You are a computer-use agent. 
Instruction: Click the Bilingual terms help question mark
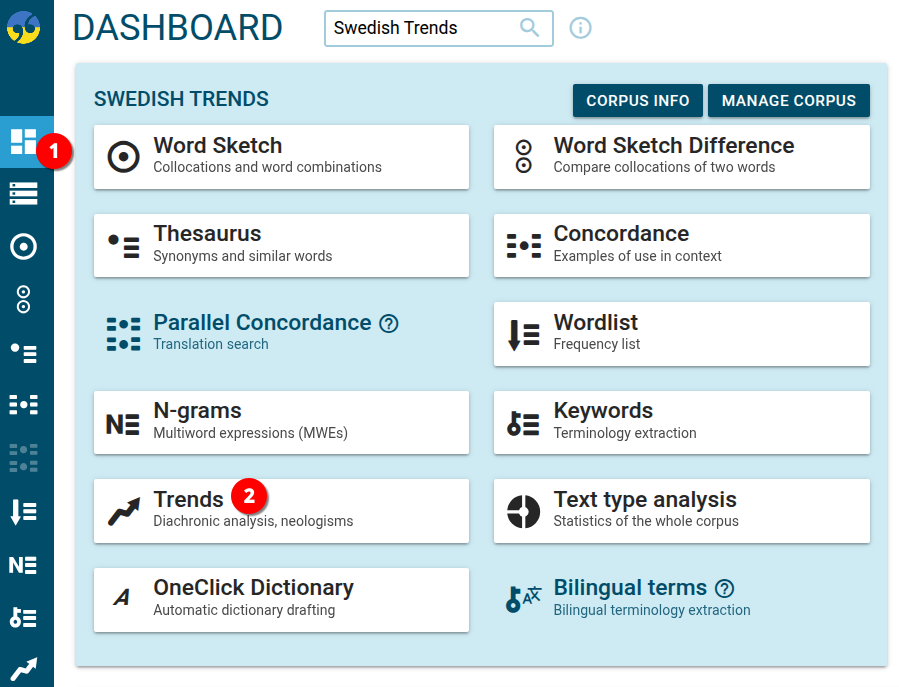pyautogui.click(x=724, y=589)
